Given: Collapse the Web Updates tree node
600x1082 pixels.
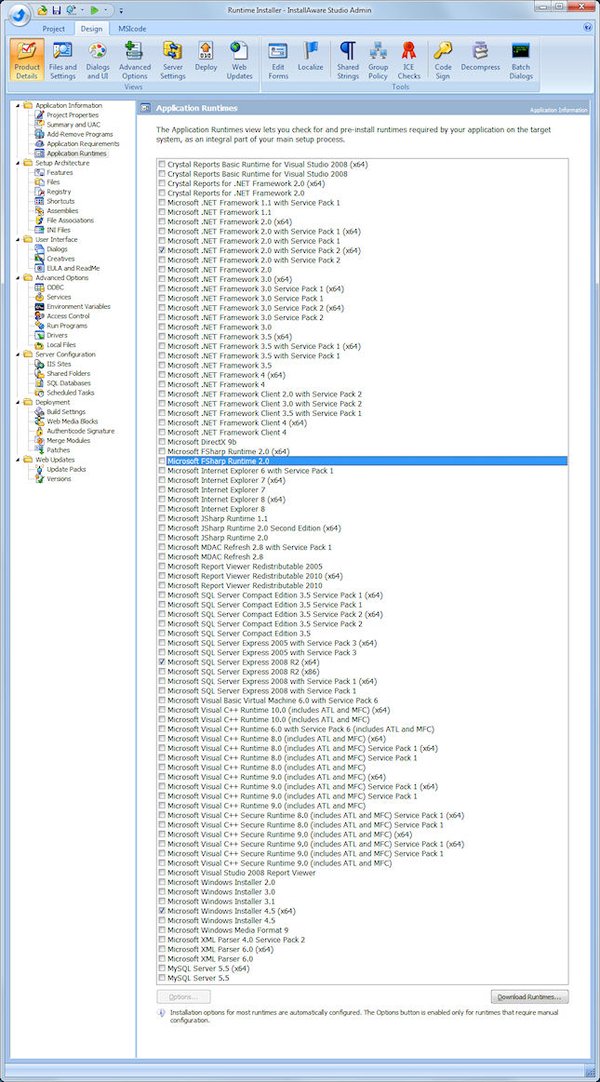Looking at the screenshot, I should [18, 460].
